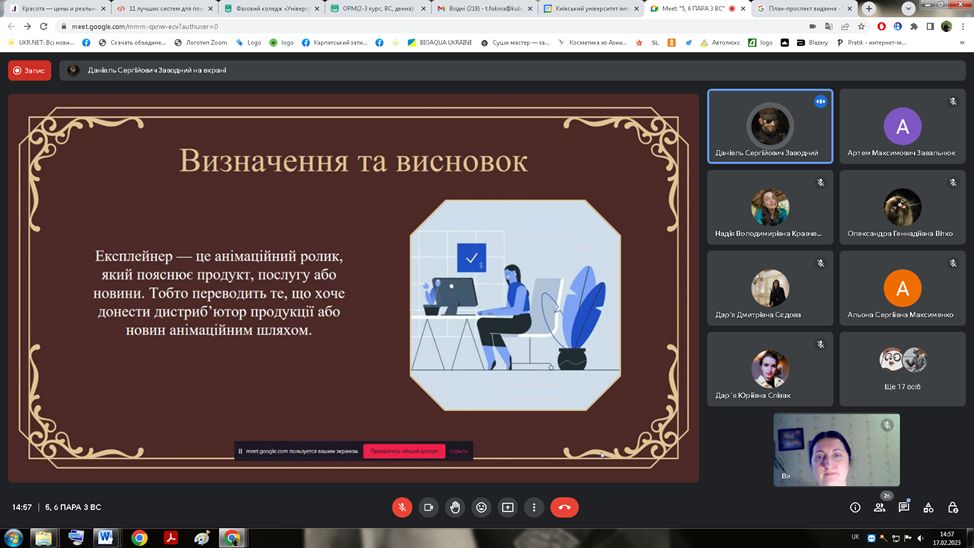Open the in-call chat panel
The height and width of the screenshot is (548, 974).
(x=904, y=508)
